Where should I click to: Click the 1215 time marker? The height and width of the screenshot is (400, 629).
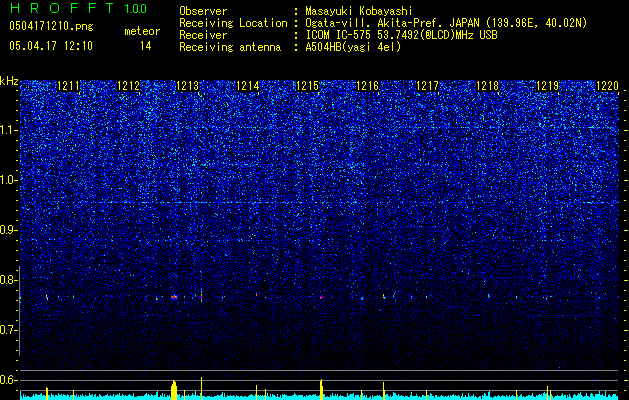307,86
